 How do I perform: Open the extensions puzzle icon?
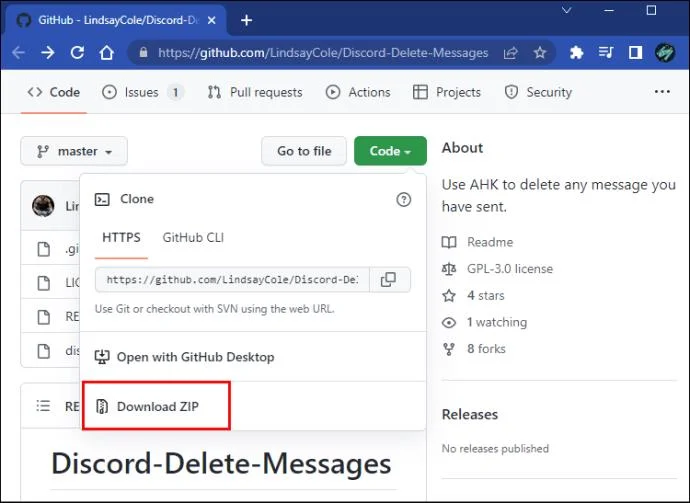pos(576,53)
